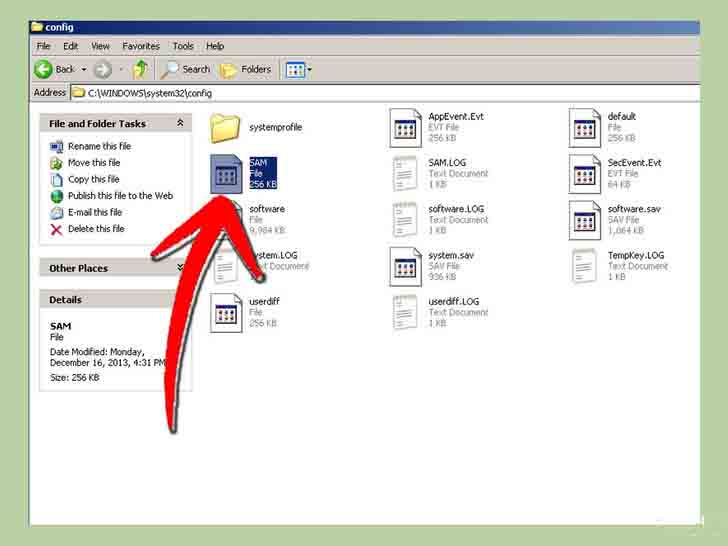Click the config title bar folder icon
Image resolution: width=728 pixels, height=546 pixels.
(37, 27)
